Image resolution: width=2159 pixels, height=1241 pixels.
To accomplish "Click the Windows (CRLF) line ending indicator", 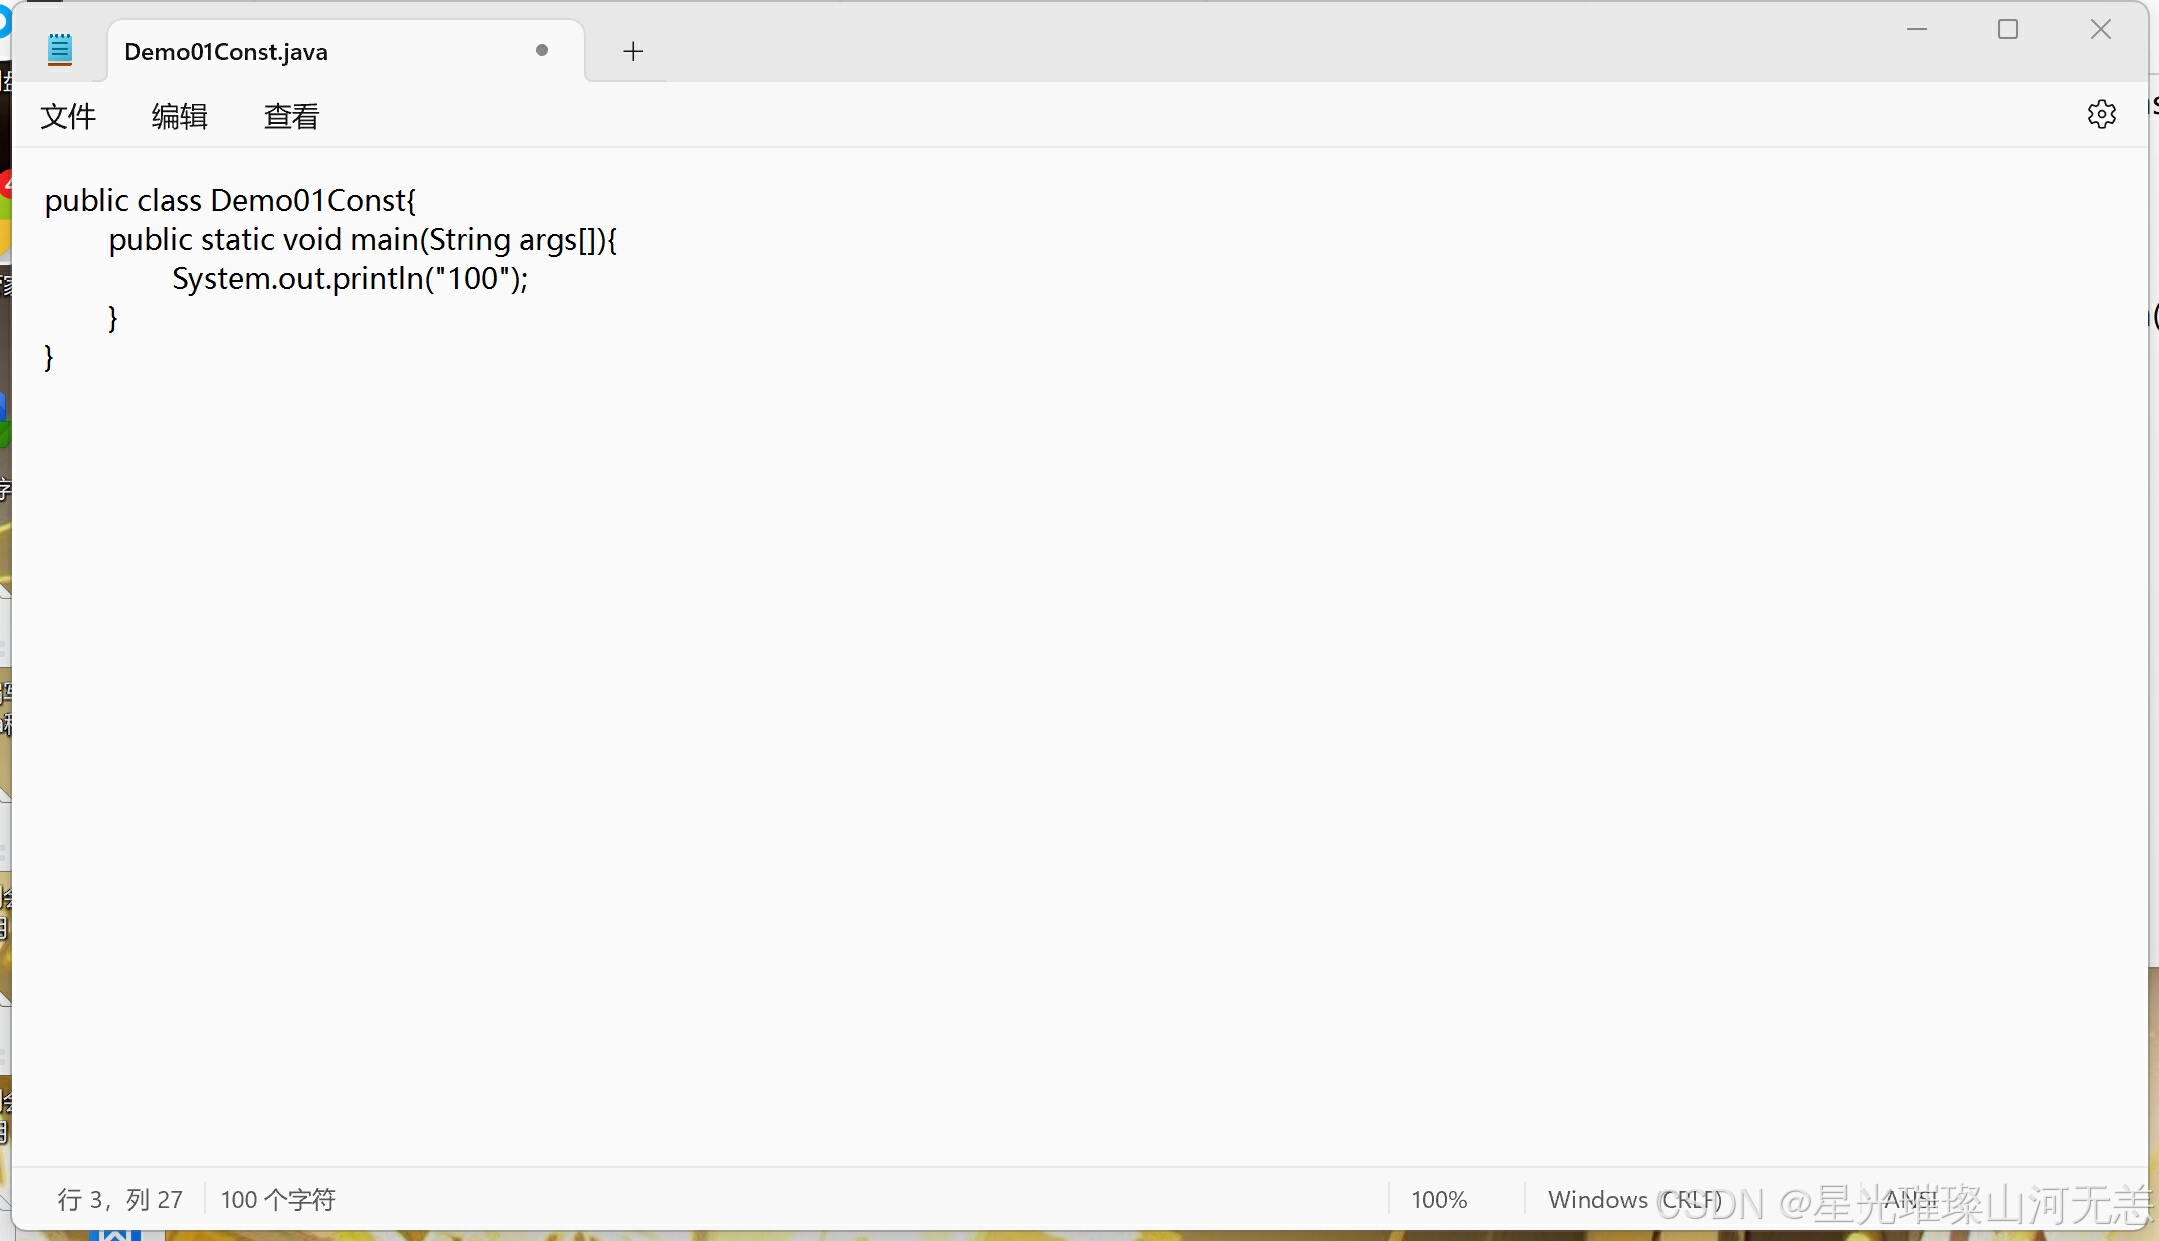I will 1634,1199.
